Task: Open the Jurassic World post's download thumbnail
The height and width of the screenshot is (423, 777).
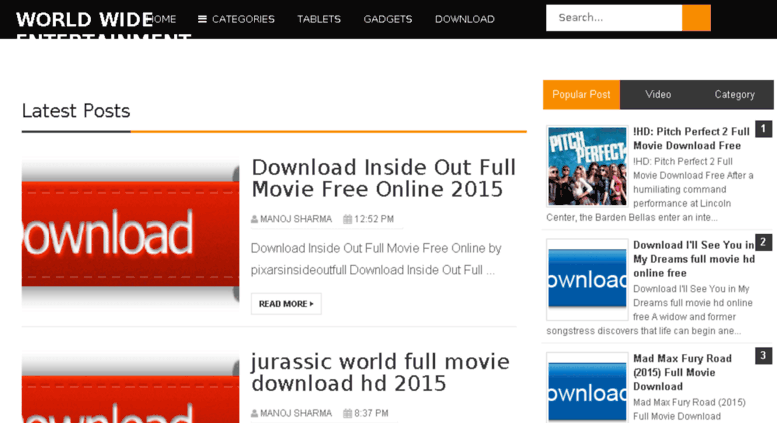Action: (x=130, y=387)
